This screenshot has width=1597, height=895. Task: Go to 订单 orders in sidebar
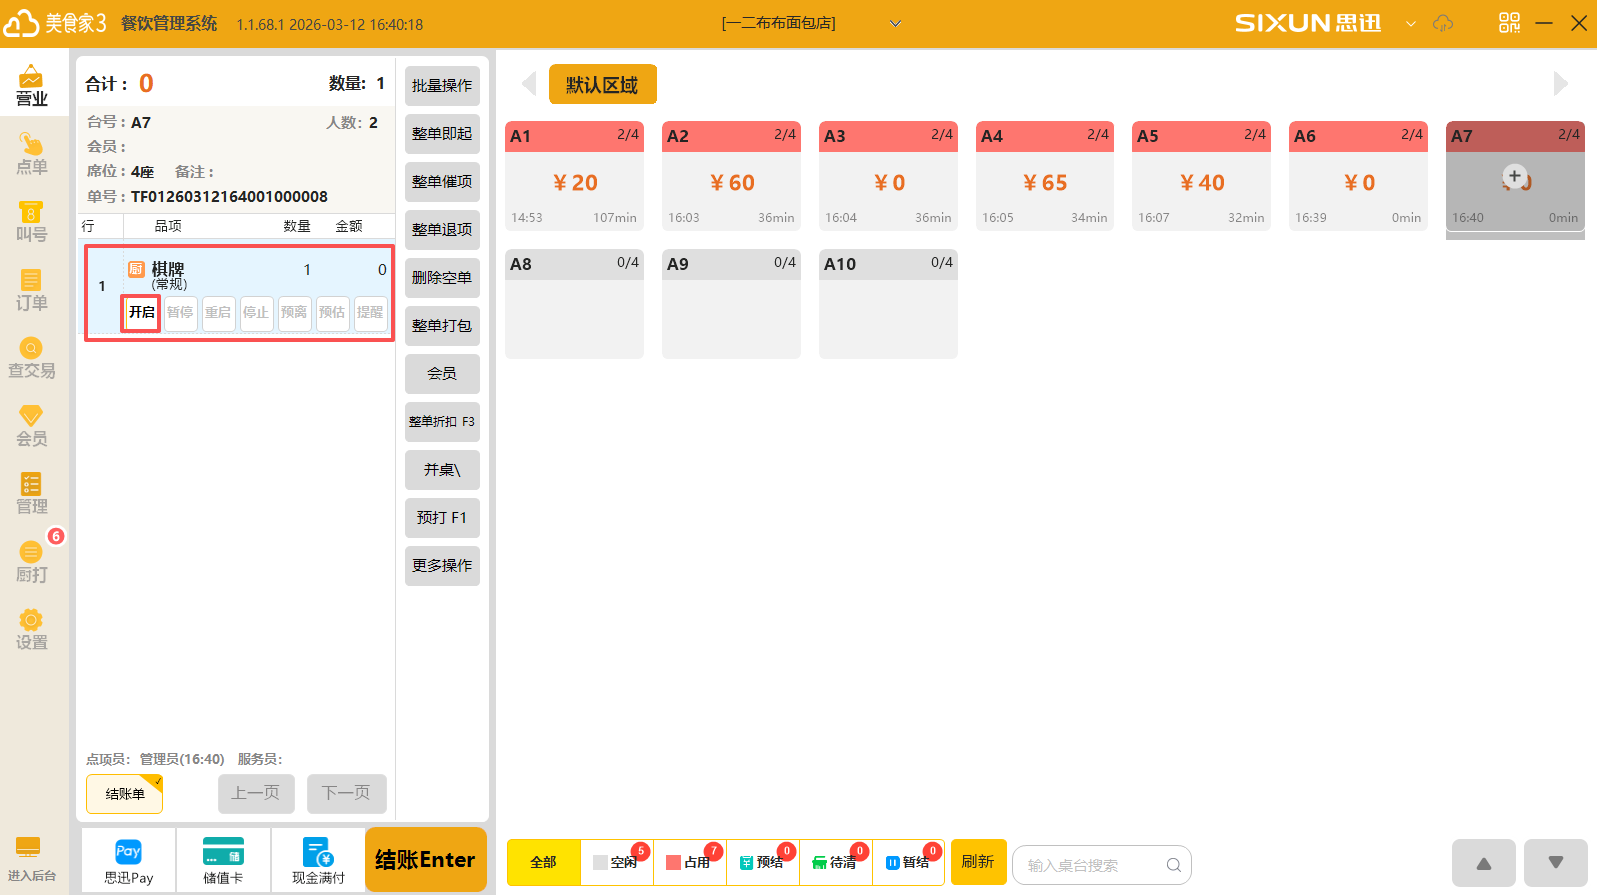pyautogui.click(x=31, y=289)
